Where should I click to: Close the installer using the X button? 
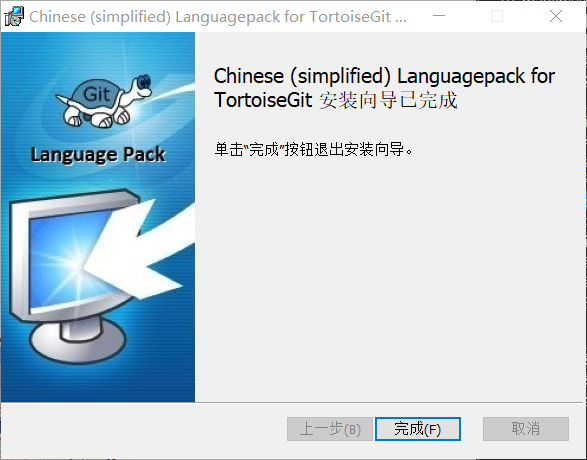556,16
